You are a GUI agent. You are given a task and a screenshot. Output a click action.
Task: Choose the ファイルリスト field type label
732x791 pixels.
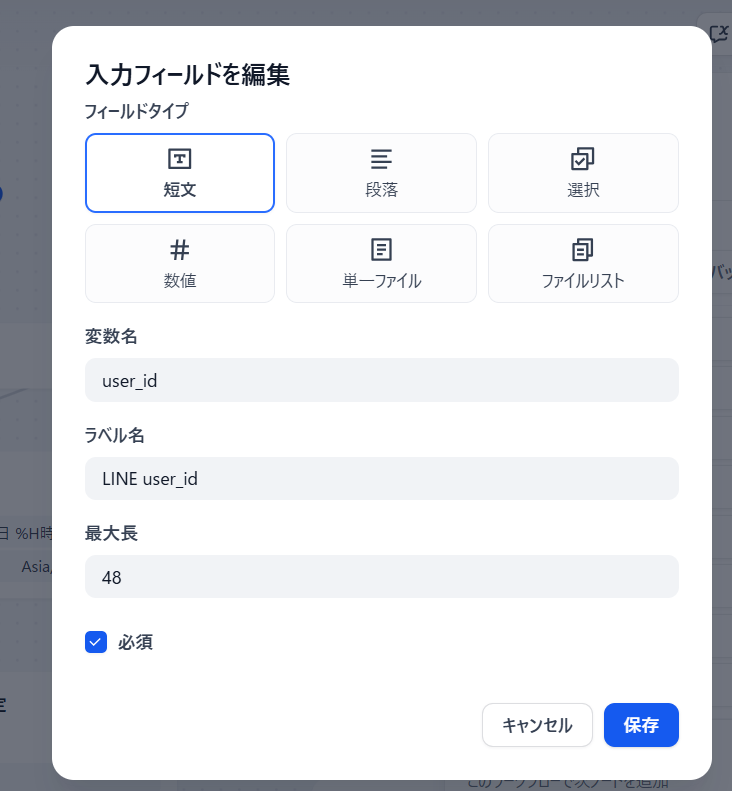pos(583,280)
